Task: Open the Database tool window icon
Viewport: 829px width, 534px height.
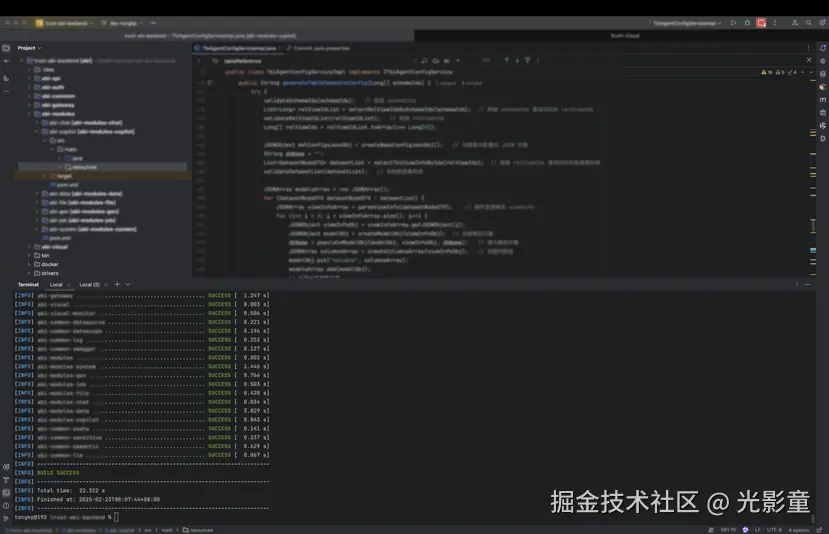Action: click(823, 73)
